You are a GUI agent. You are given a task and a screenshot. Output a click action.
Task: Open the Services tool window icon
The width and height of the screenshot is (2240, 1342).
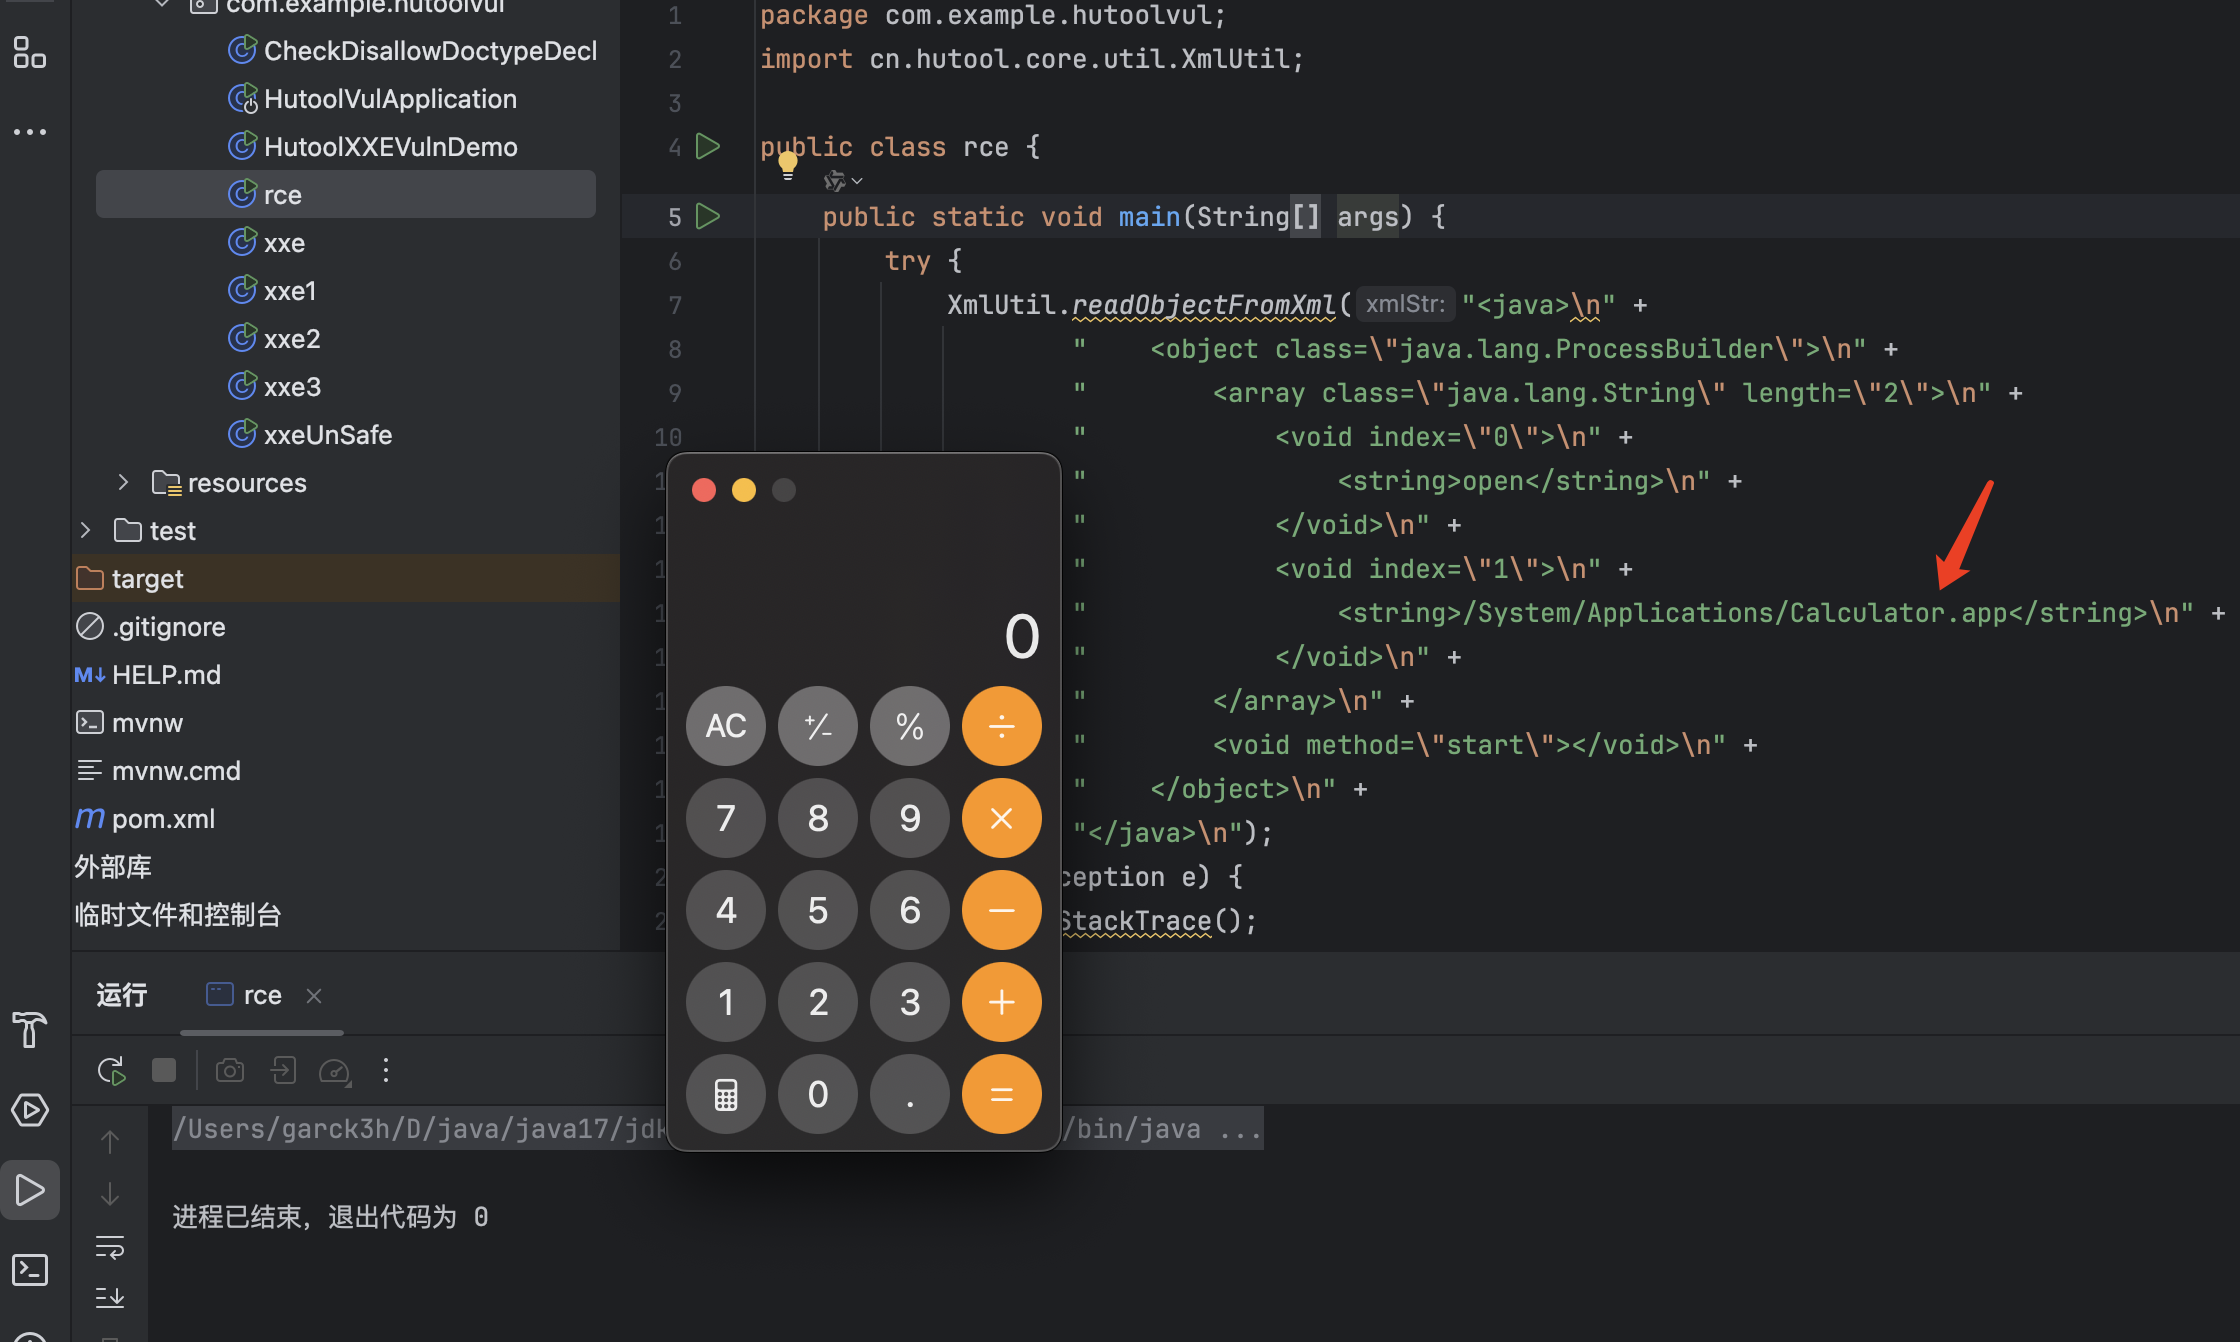[30, 1110]
